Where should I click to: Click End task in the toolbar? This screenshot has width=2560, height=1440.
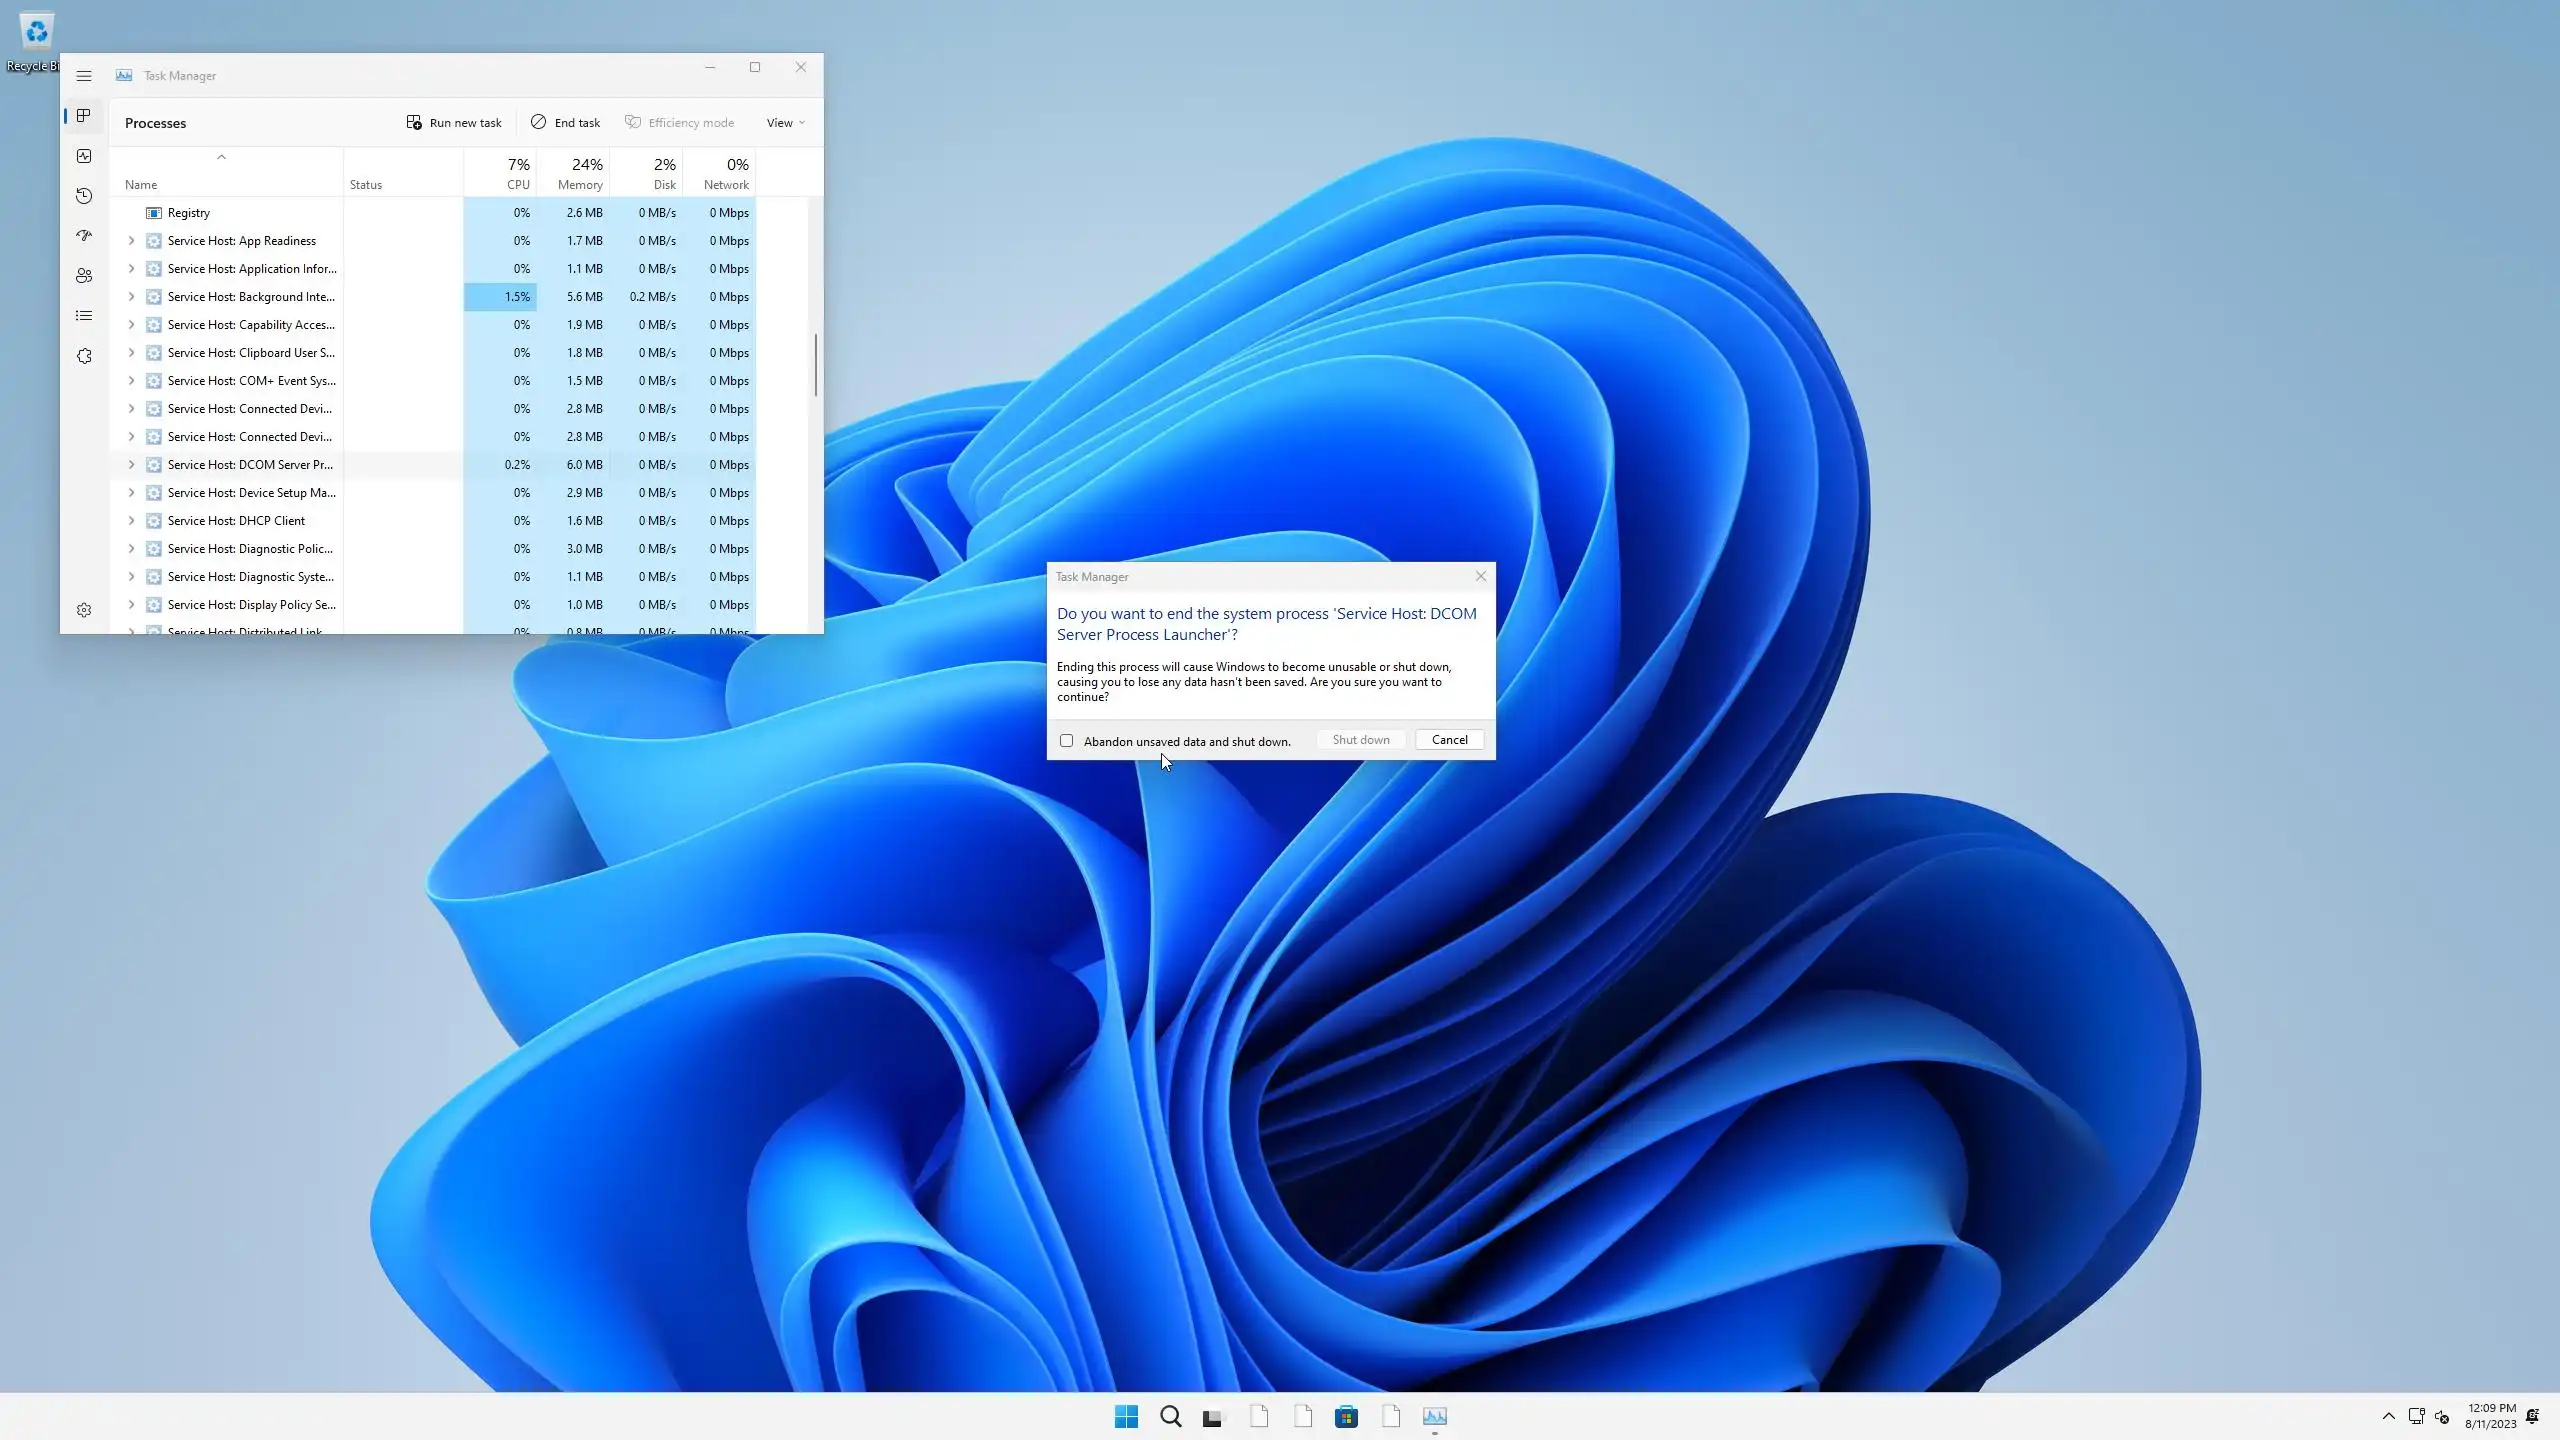(565, 123)
